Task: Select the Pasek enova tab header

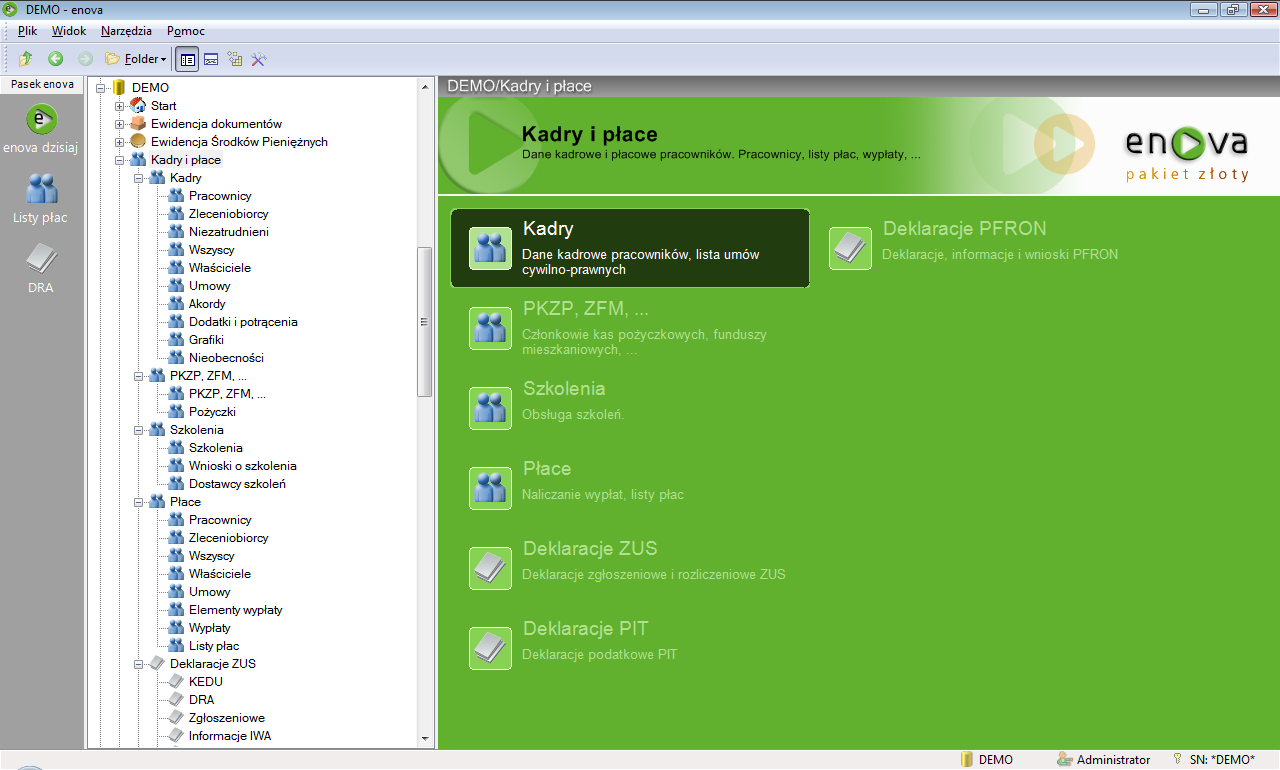Action: click(41, 85)
